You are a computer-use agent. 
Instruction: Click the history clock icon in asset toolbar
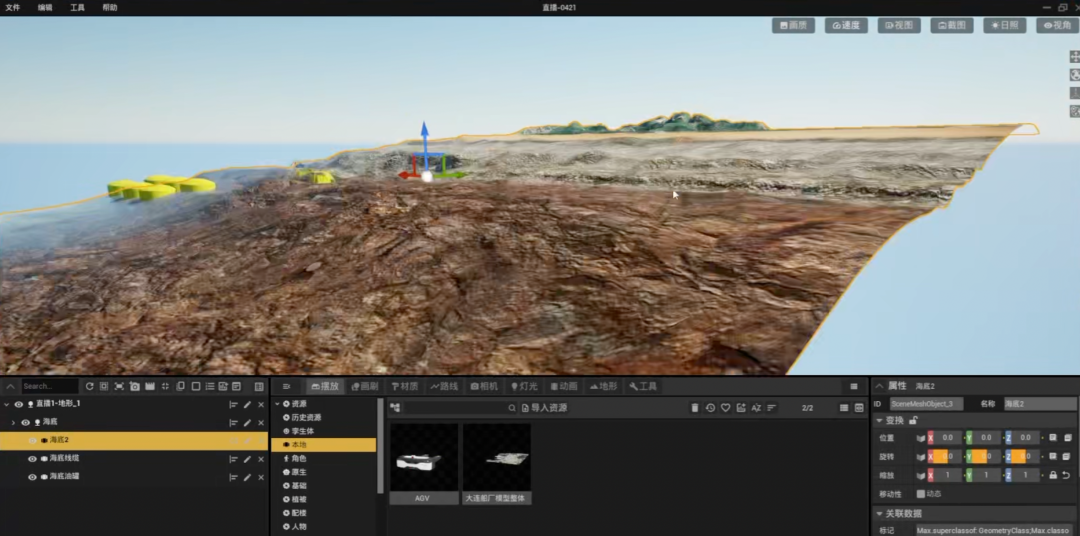710,408
